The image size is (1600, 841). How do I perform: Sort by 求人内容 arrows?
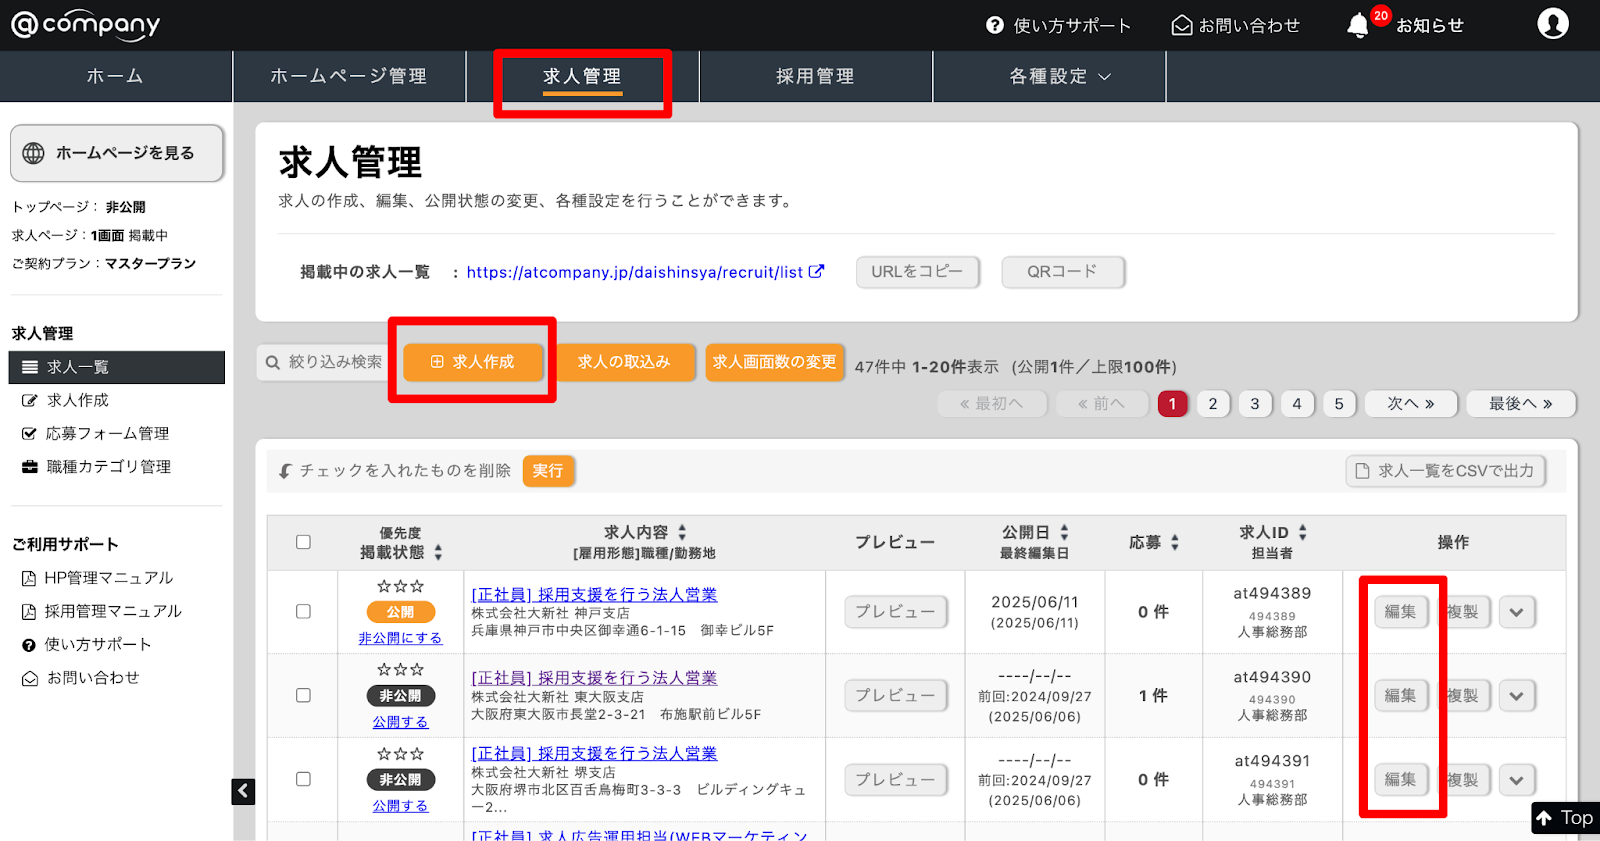tap(682, 532)
